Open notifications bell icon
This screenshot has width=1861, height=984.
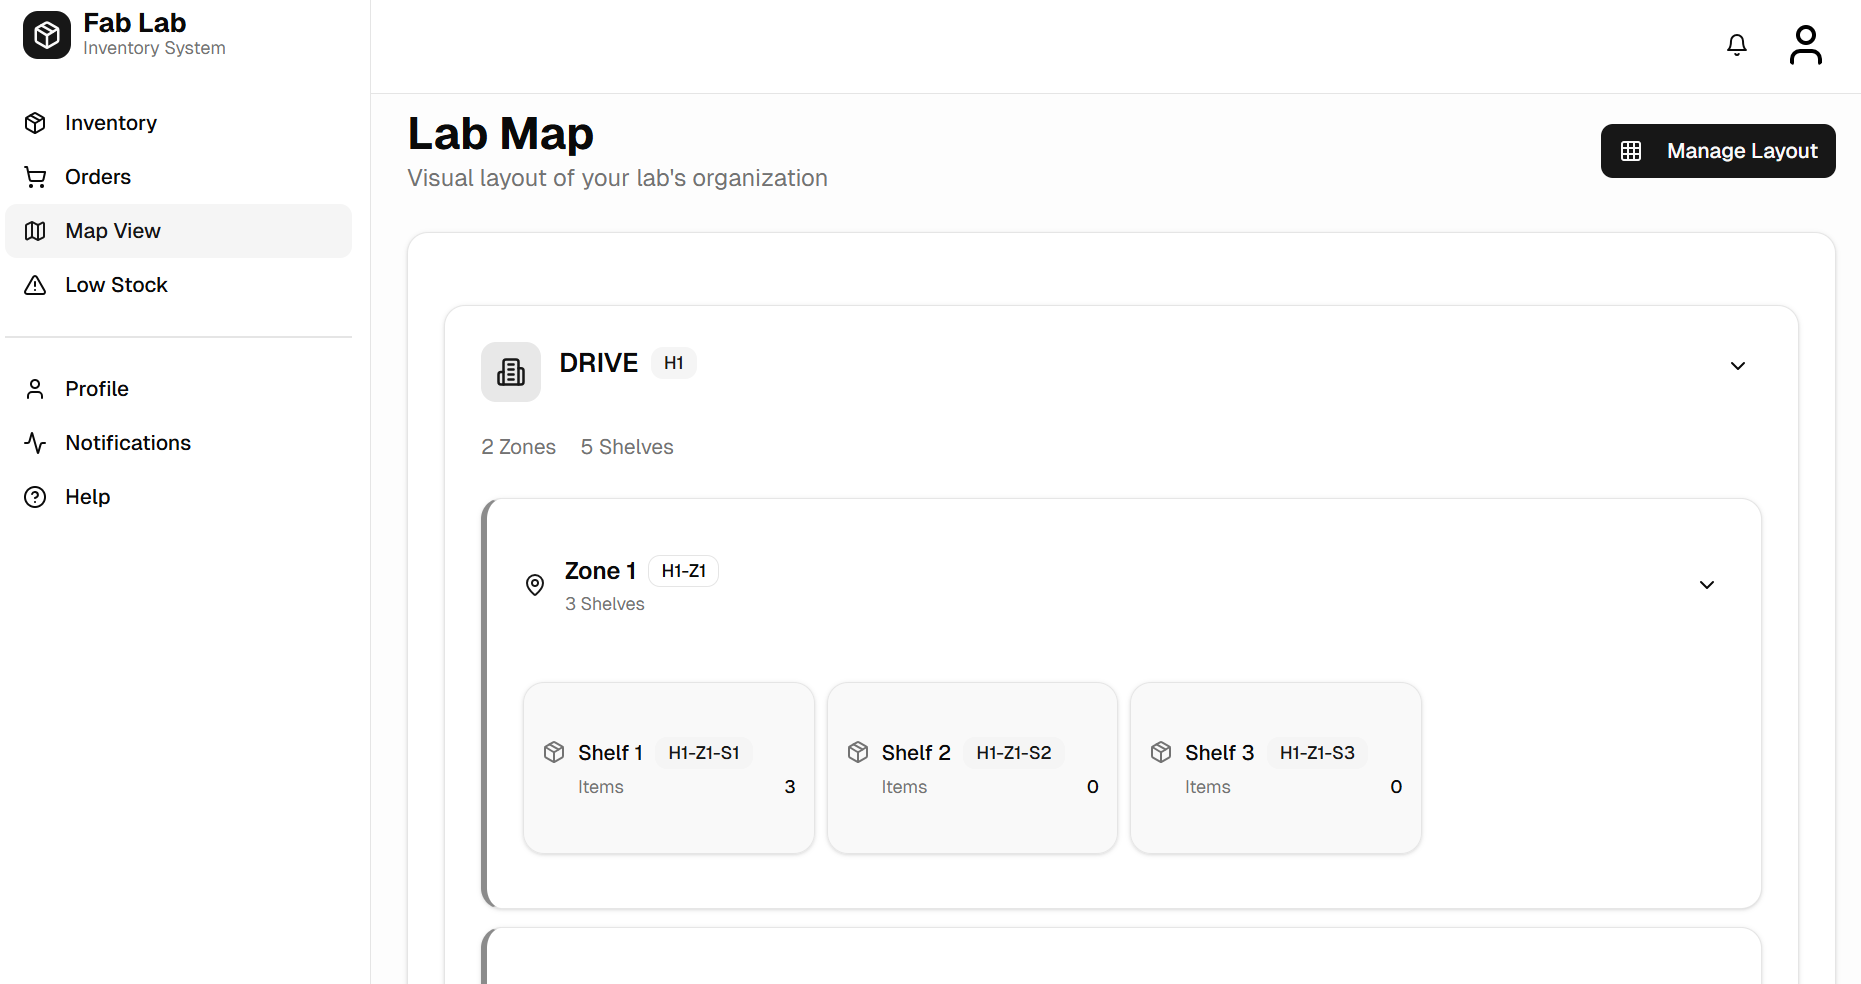point(1737,45)
